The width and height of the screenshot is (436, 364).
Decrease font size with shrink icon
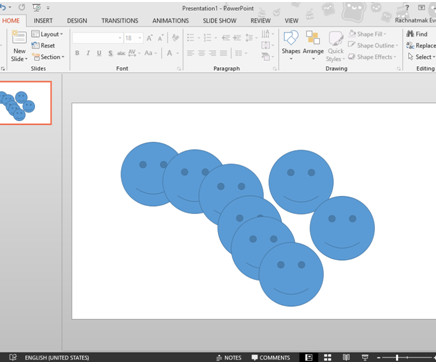point(160,38)
